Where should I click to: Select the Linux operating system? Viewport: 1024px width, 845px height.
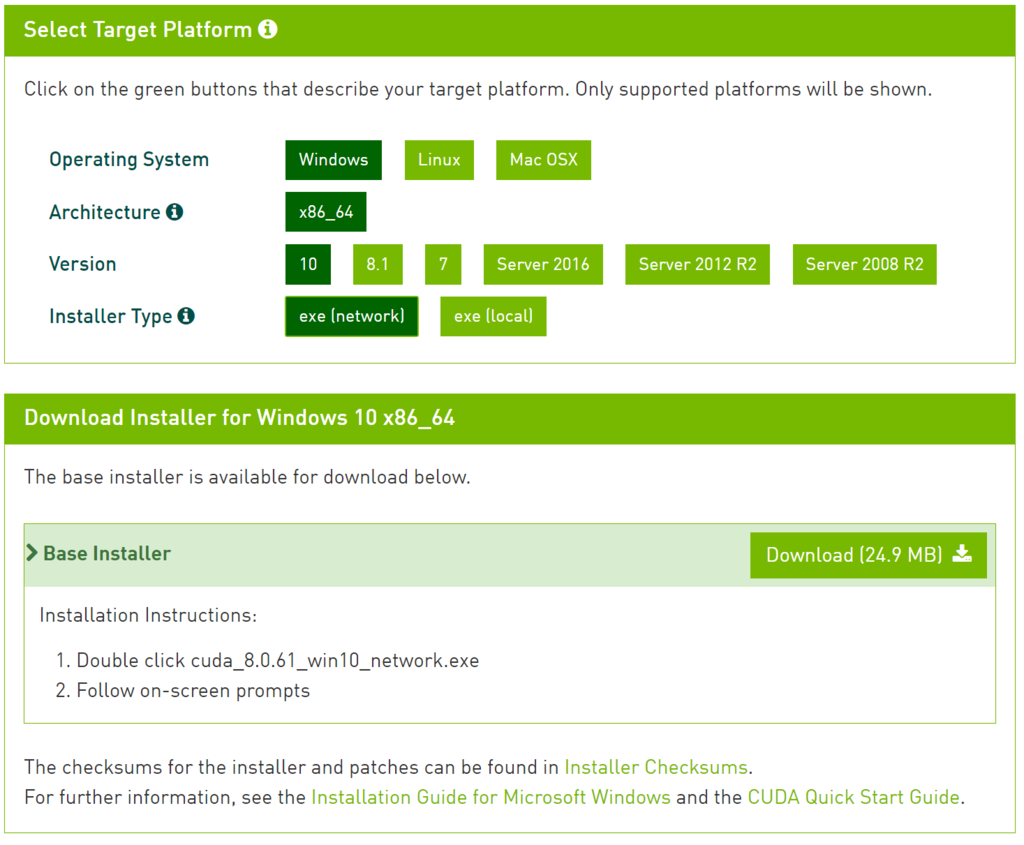[439, 160]
